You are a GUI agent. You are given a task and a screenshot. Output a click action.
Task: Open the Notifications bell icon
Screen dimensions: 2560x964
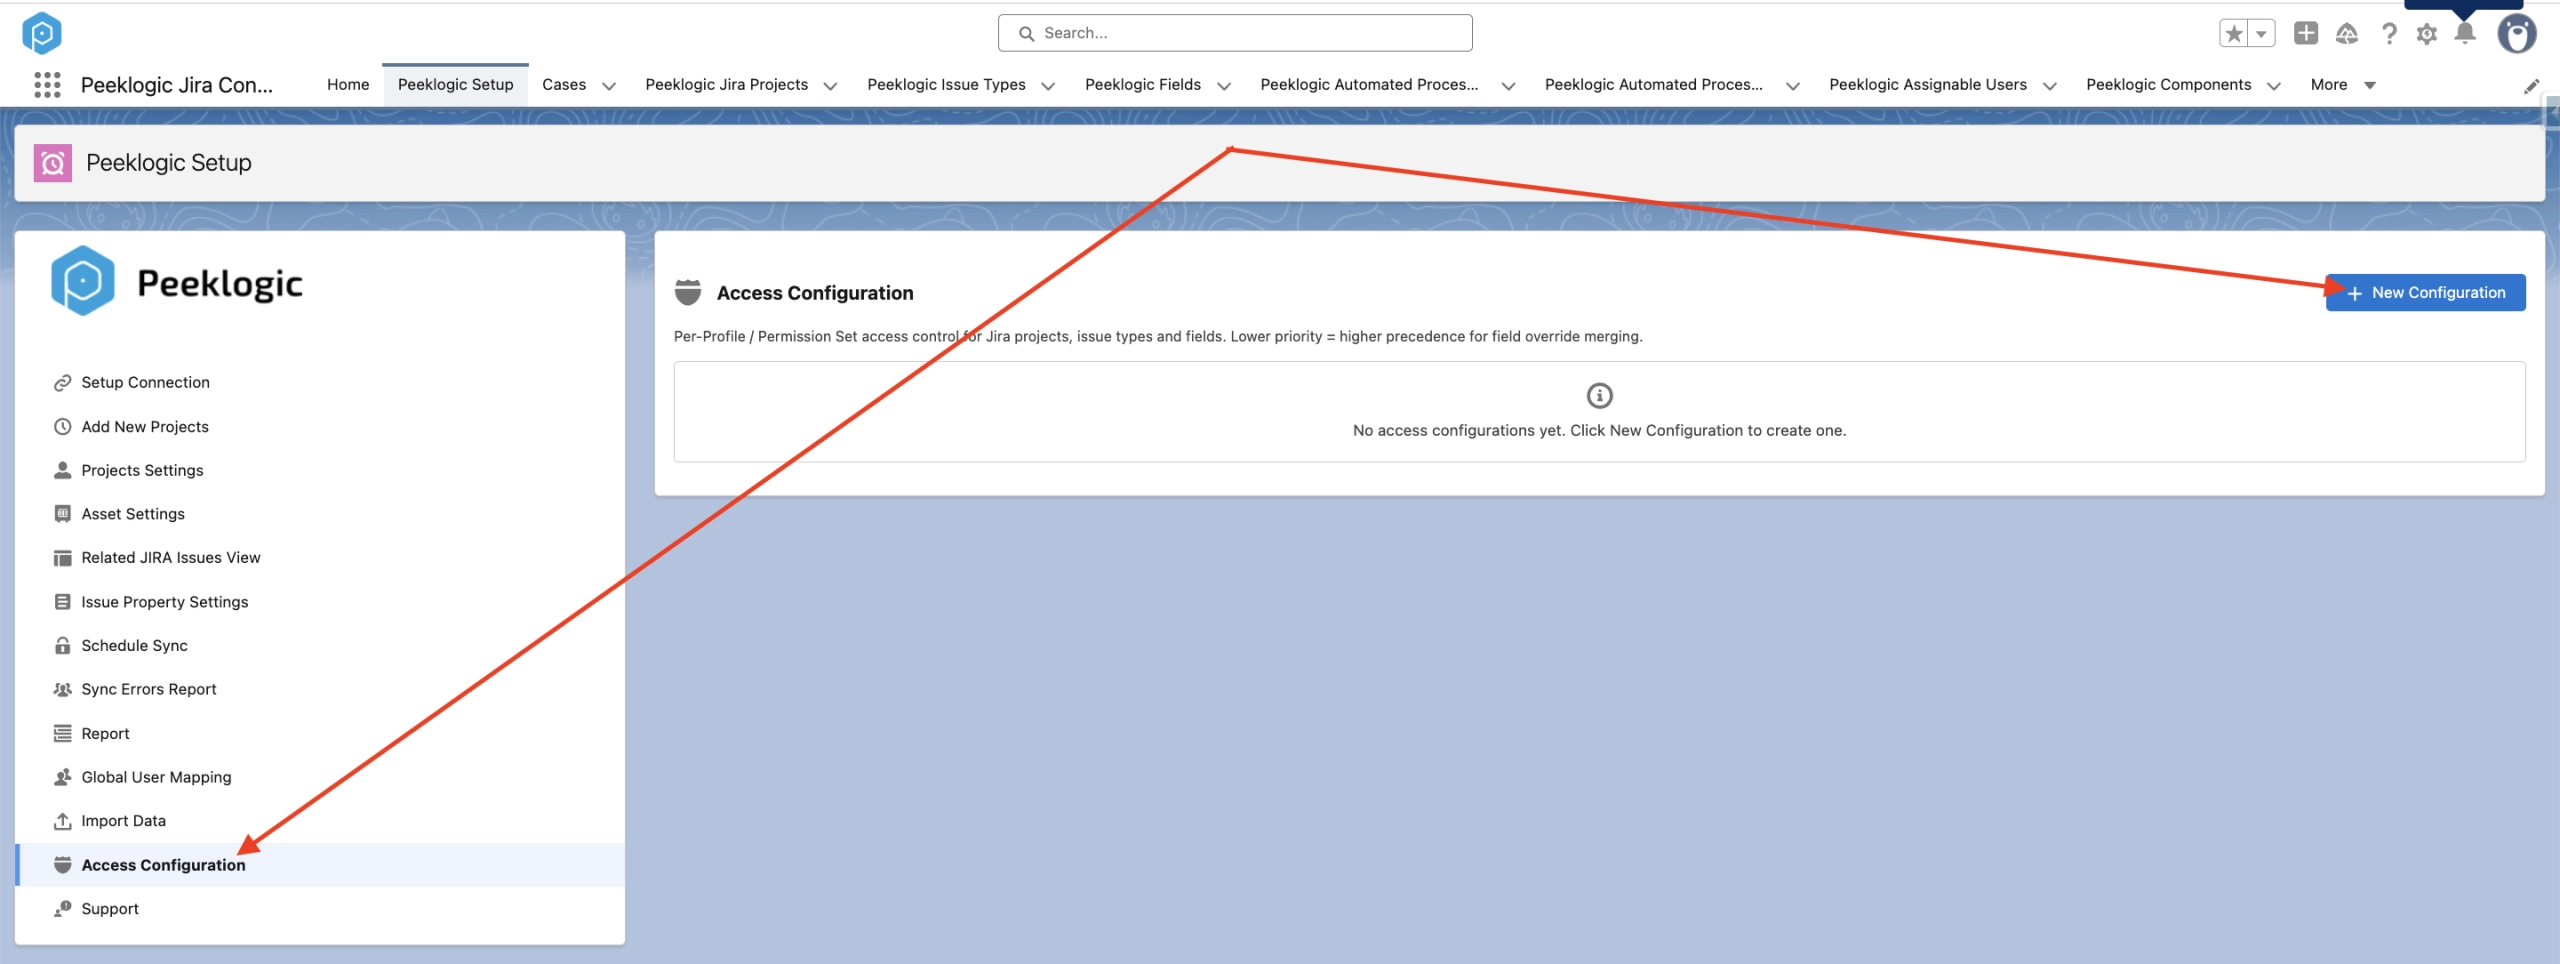coord(2466,33)
